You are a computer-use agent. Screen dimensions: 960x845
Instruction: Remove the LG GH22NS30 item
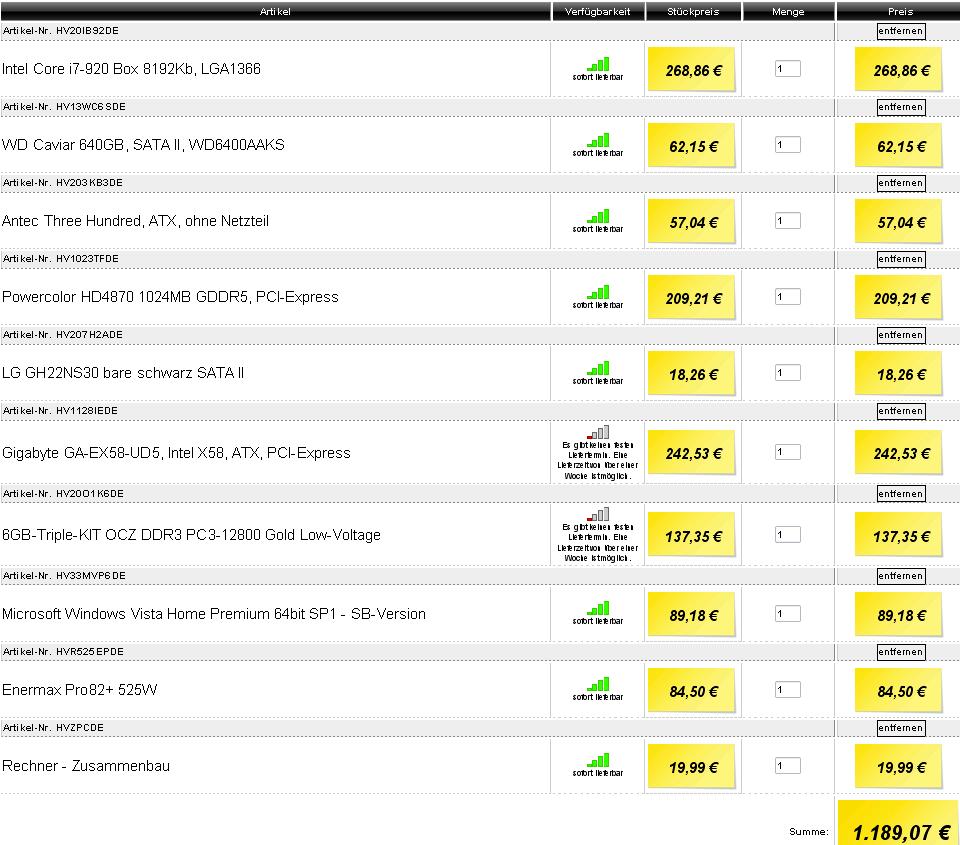(901, 335)
